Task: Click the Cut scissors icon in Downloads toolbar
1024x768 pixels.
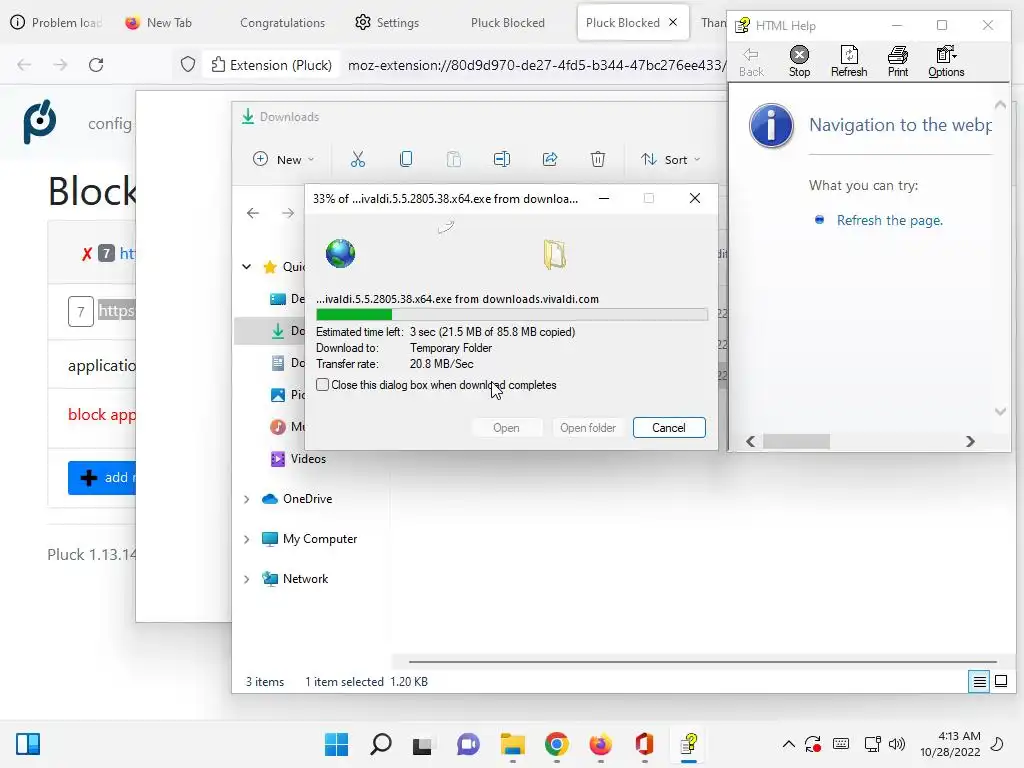Action: 358,159
